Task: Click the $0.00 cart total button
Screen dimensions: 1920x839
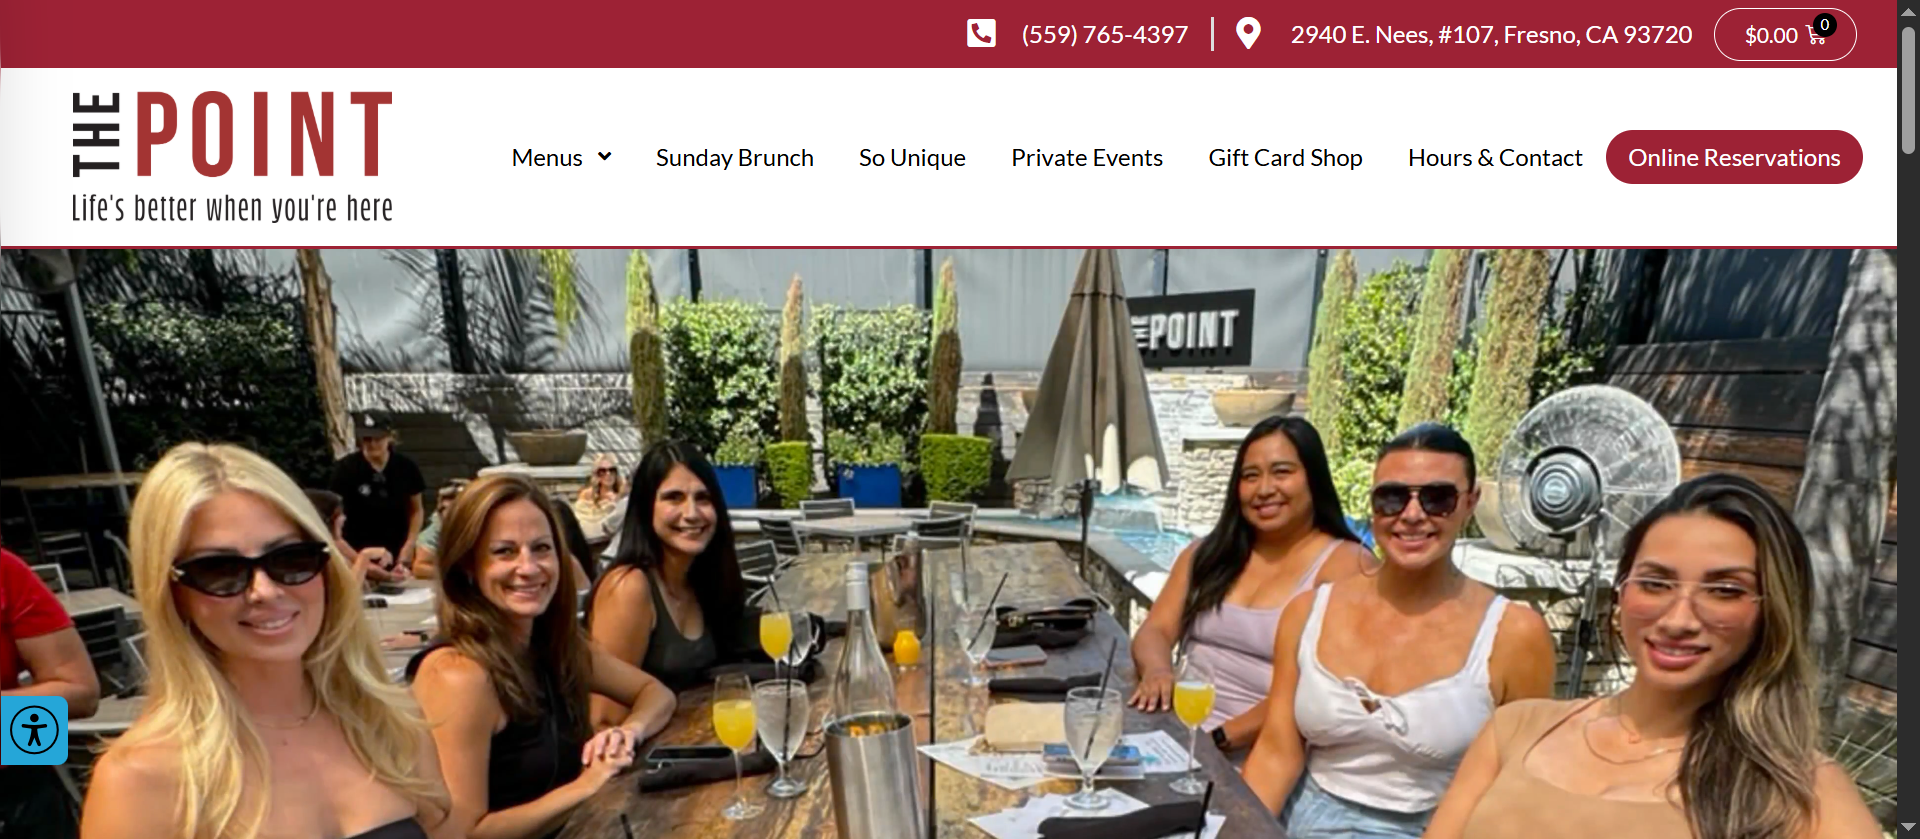Action: point(1785,35)
